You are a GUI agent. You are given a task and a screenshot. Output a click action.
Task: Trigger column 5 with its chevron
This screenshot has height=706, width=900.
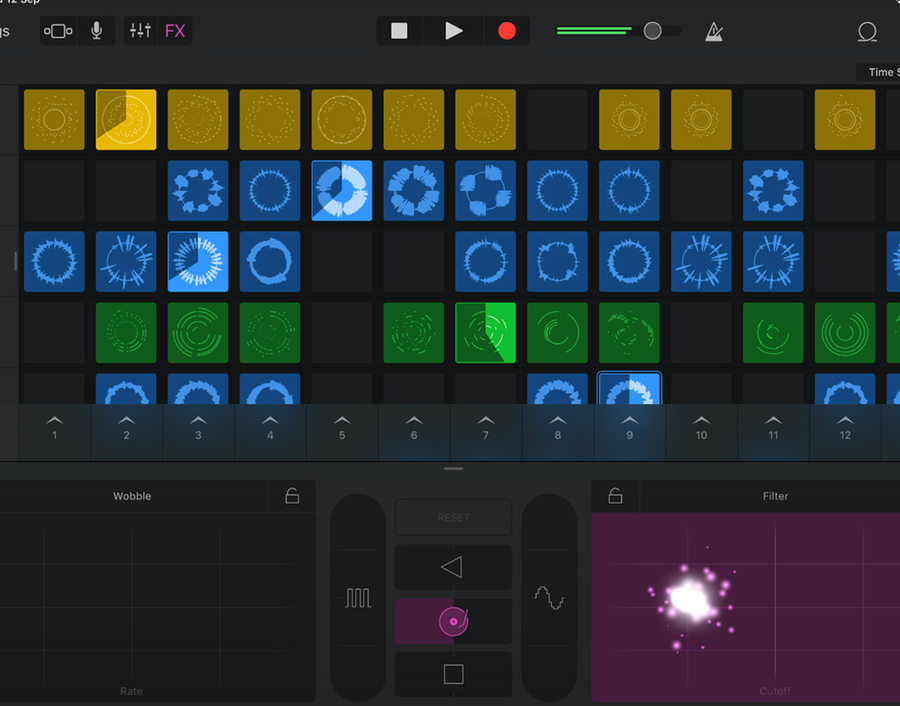pos(342,428)
